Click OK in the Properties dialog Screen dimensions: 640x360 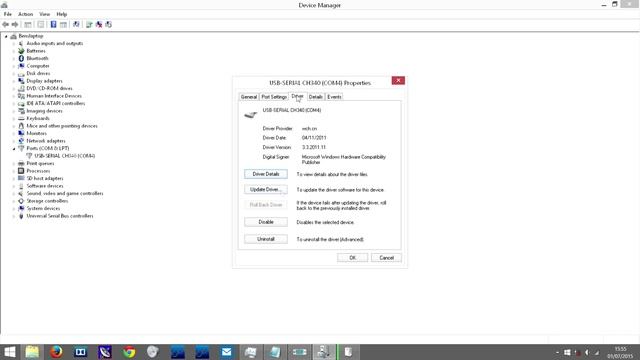tap(352, 258)
